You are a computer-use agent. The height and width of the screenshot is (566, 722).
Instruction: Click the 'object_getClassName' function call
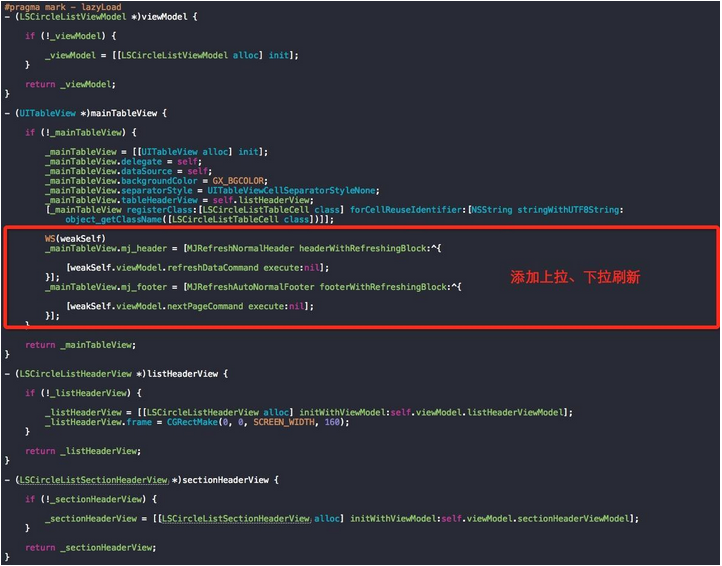coord(114,220)
